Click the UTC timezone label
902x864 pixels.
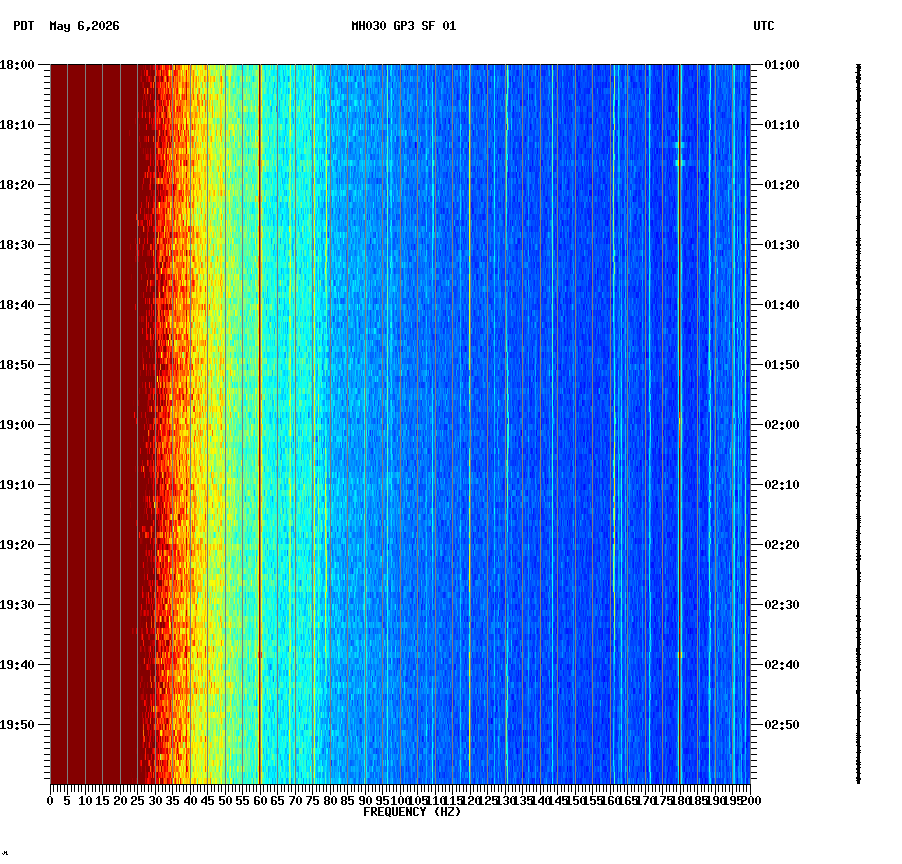pyautogui.click(x=764, y=26)
